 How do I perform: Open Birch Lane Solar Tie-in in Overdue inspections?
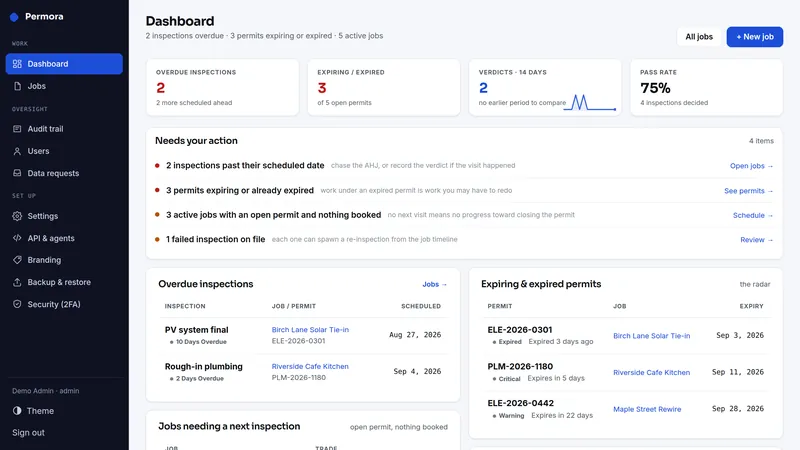point(310,330)
